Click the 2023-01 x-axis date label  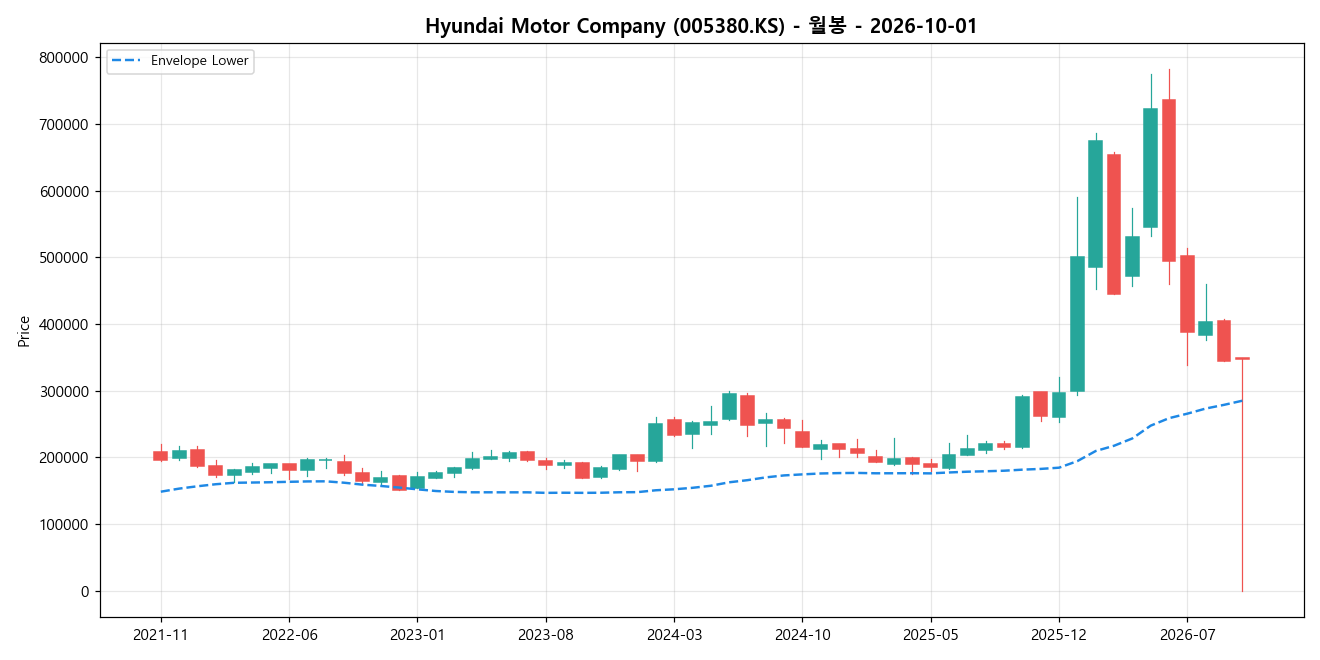point(417,636)
